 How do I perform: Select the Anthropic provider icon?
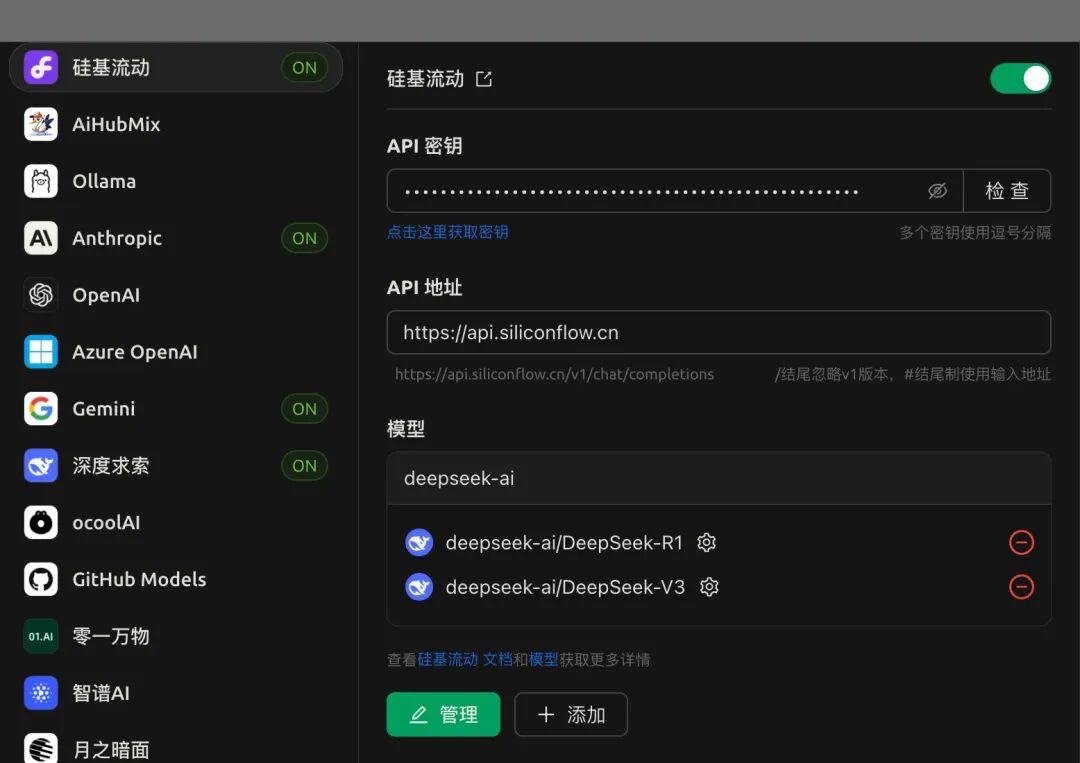41,238
